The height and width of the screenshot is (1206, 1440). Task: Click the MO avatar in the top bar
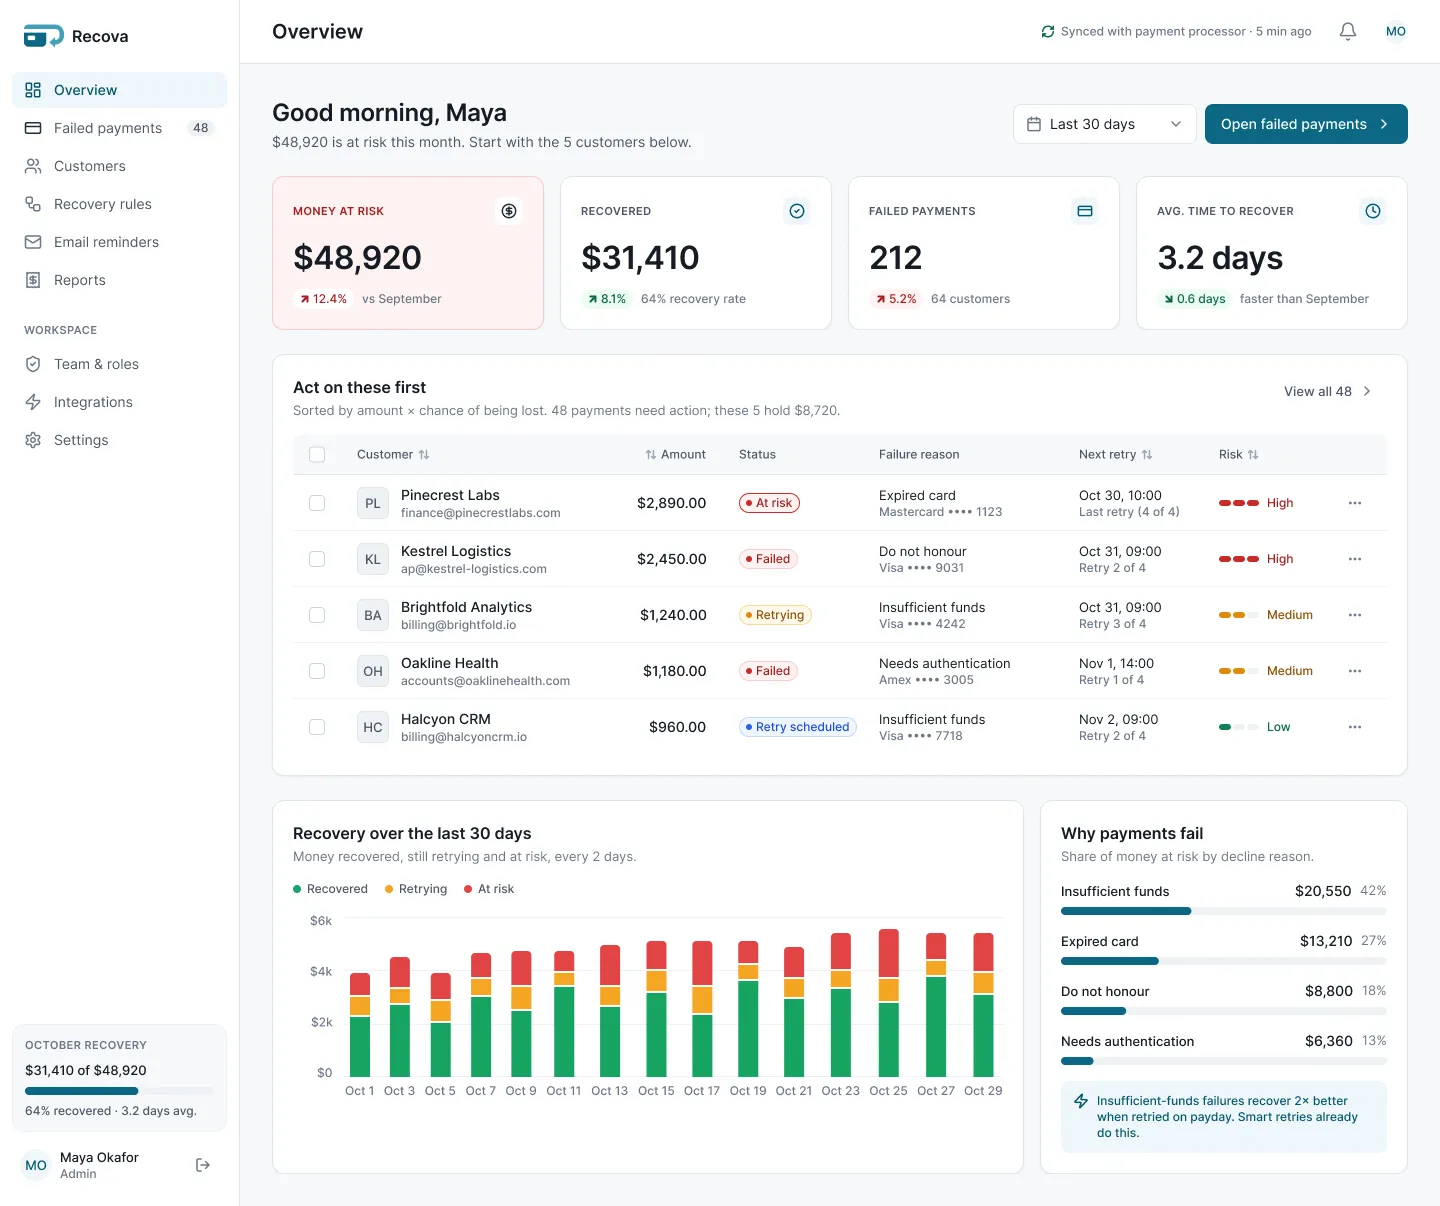pos(1396,32)
